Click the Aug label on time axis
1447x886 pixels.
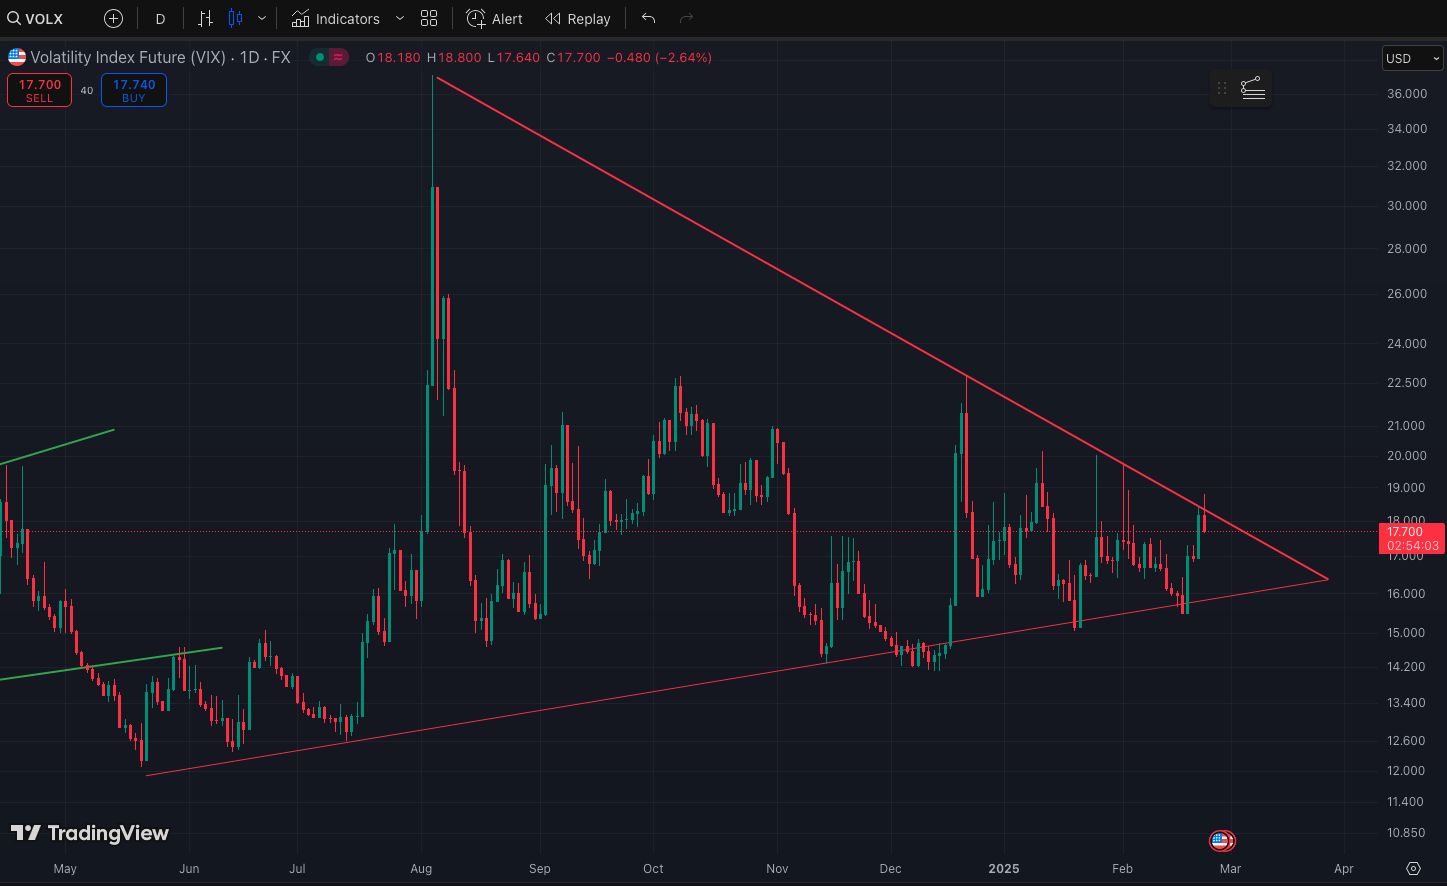tap(421, 869)
